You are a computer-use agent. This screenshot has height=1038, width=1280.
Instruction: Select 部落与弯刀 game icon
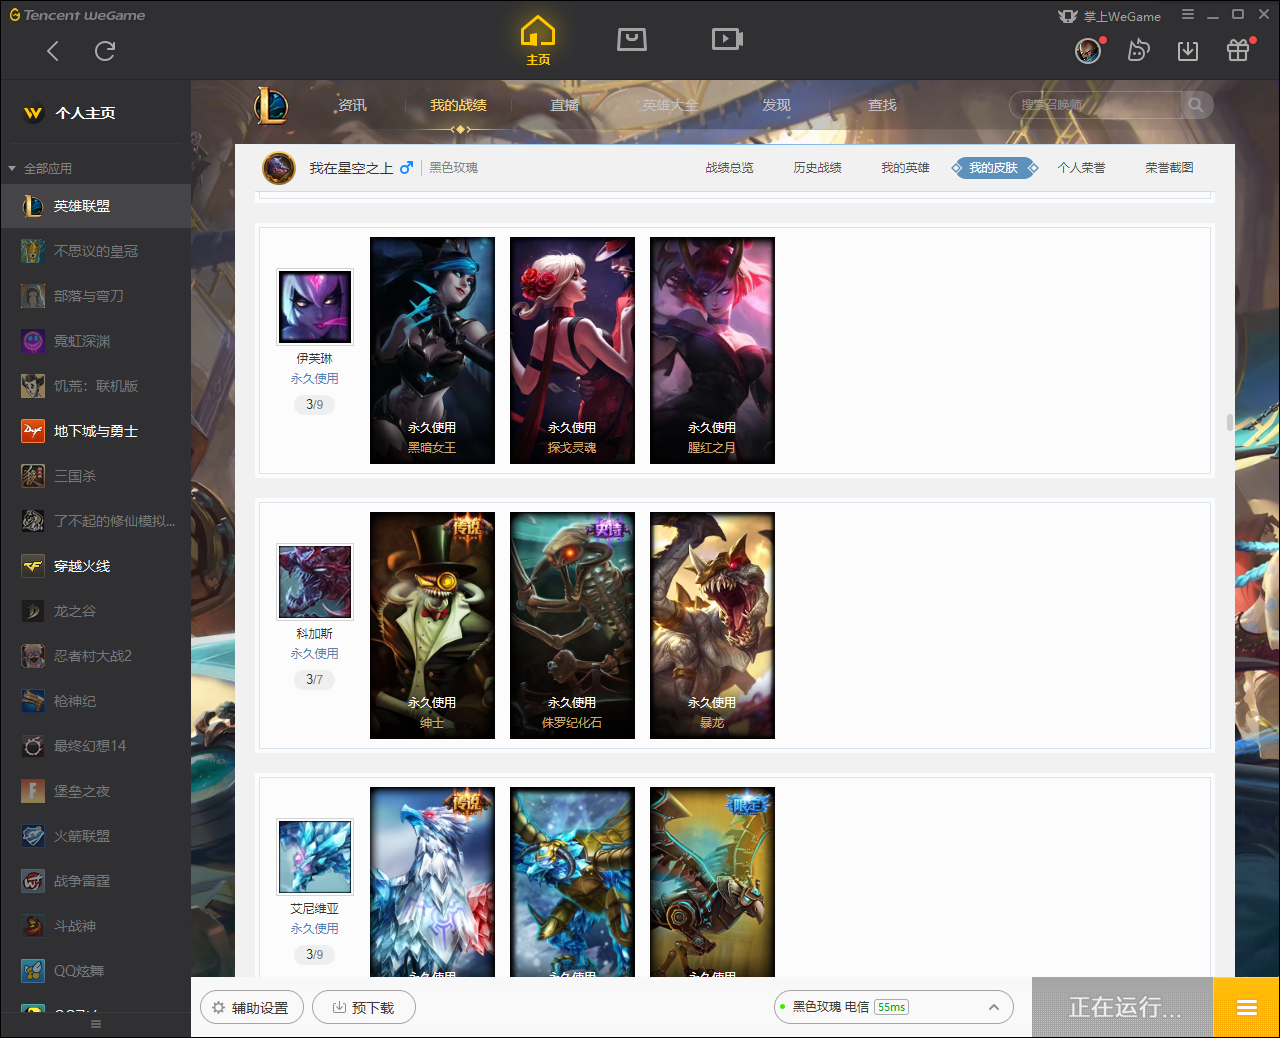(x=33, y=296)
